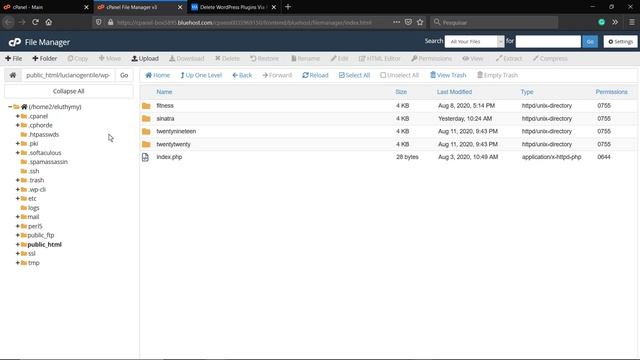Click the View toolbar button
Screen dimensions: 640x360
pos(473,58)
